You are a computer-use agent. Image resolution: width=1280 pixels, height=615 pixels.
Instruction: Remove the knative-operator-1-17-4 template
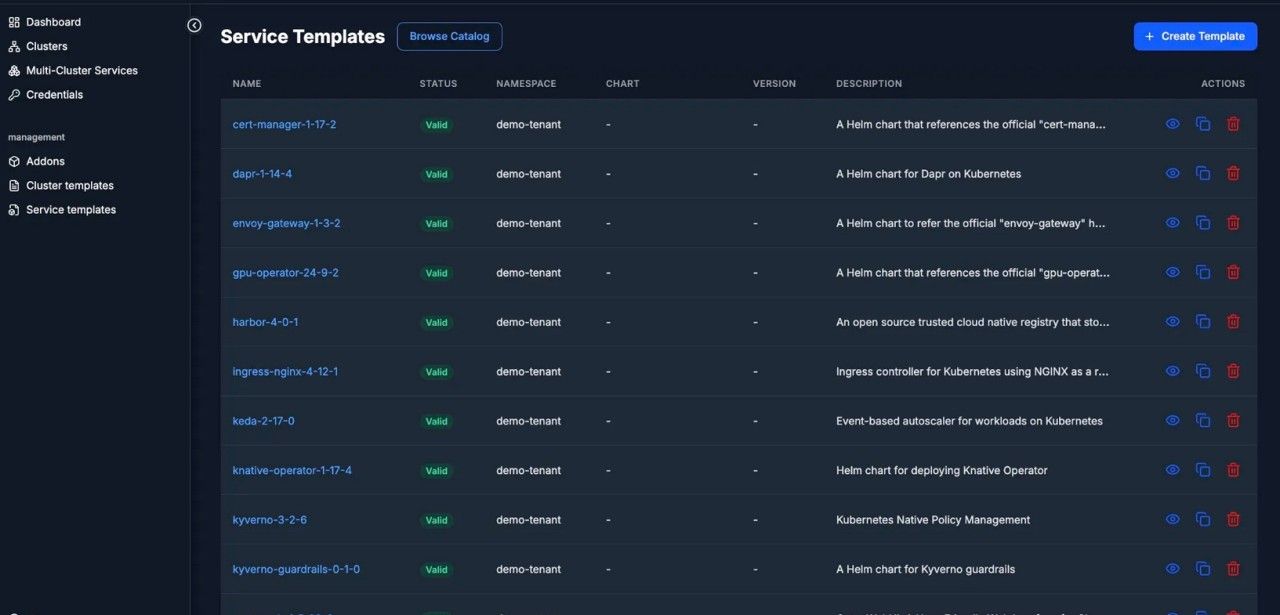1233,470
